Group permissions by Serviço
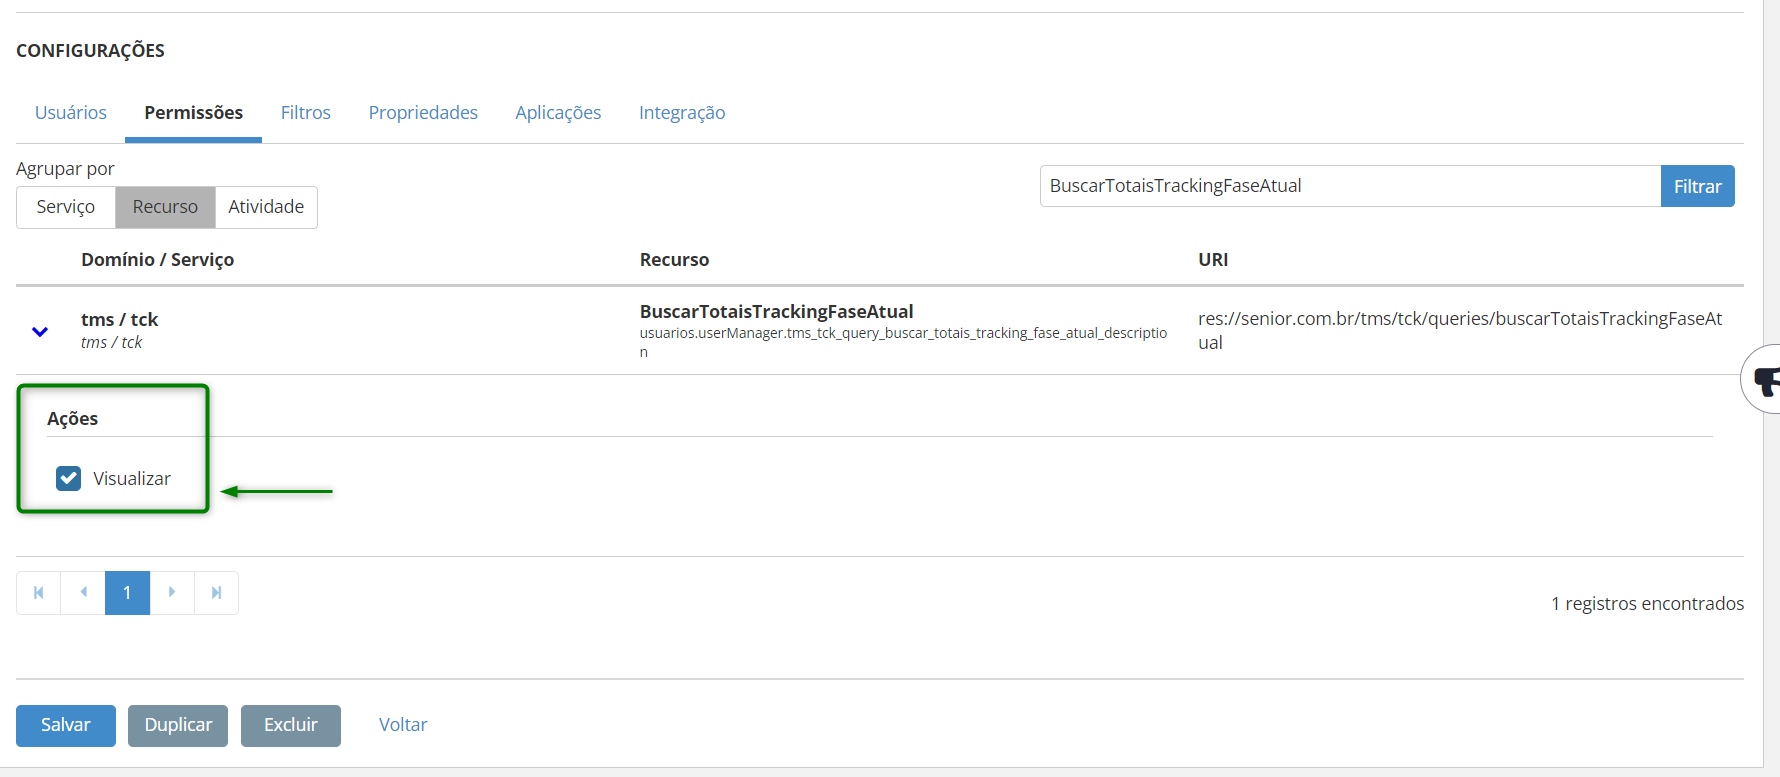1780x777 pixels. pyautogui.click(x=66, y=207)
